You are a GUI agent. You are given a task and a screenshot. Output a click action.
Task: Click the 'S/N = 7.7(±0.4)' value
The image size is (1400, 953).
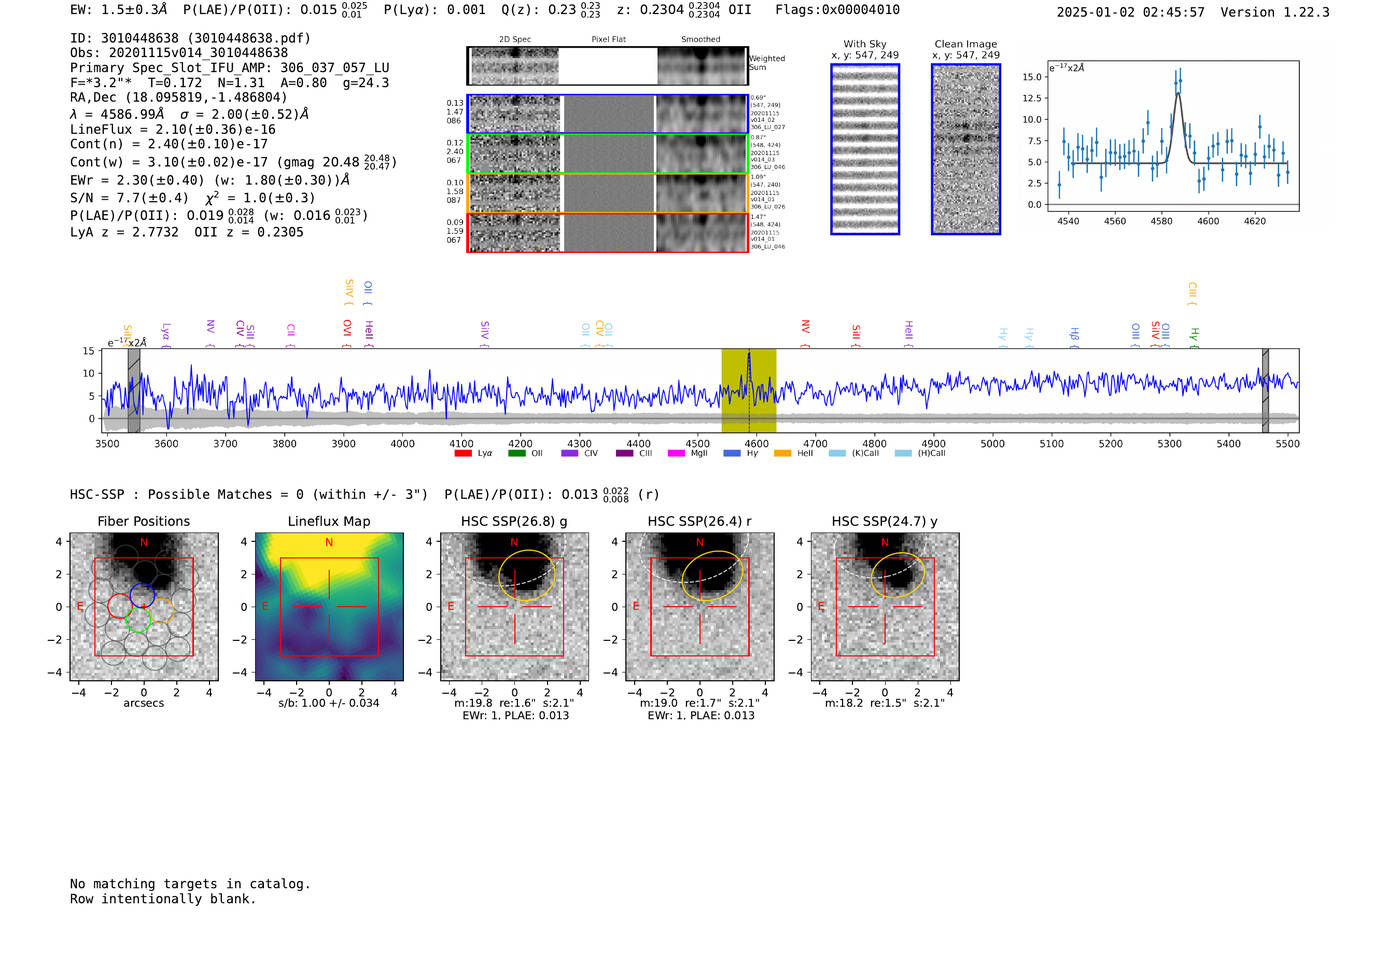(129, 197)
